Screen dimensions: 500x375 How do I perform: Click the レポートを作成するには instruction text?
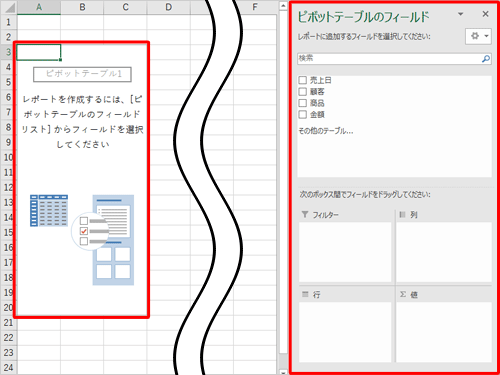click(82, 122)
